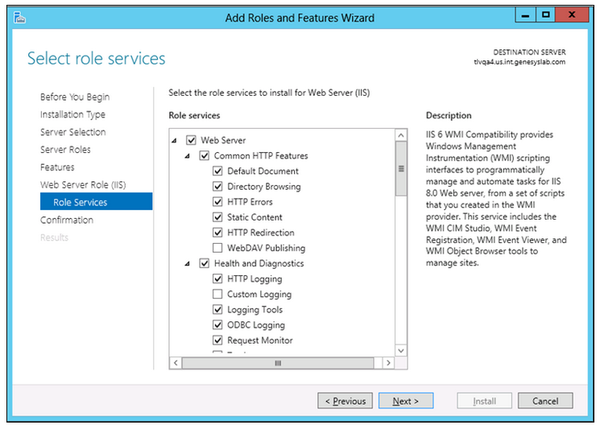Click the horizontal scrollbar thumb
The width and height of the screenshot is (600, 429).
click(278, 363)
